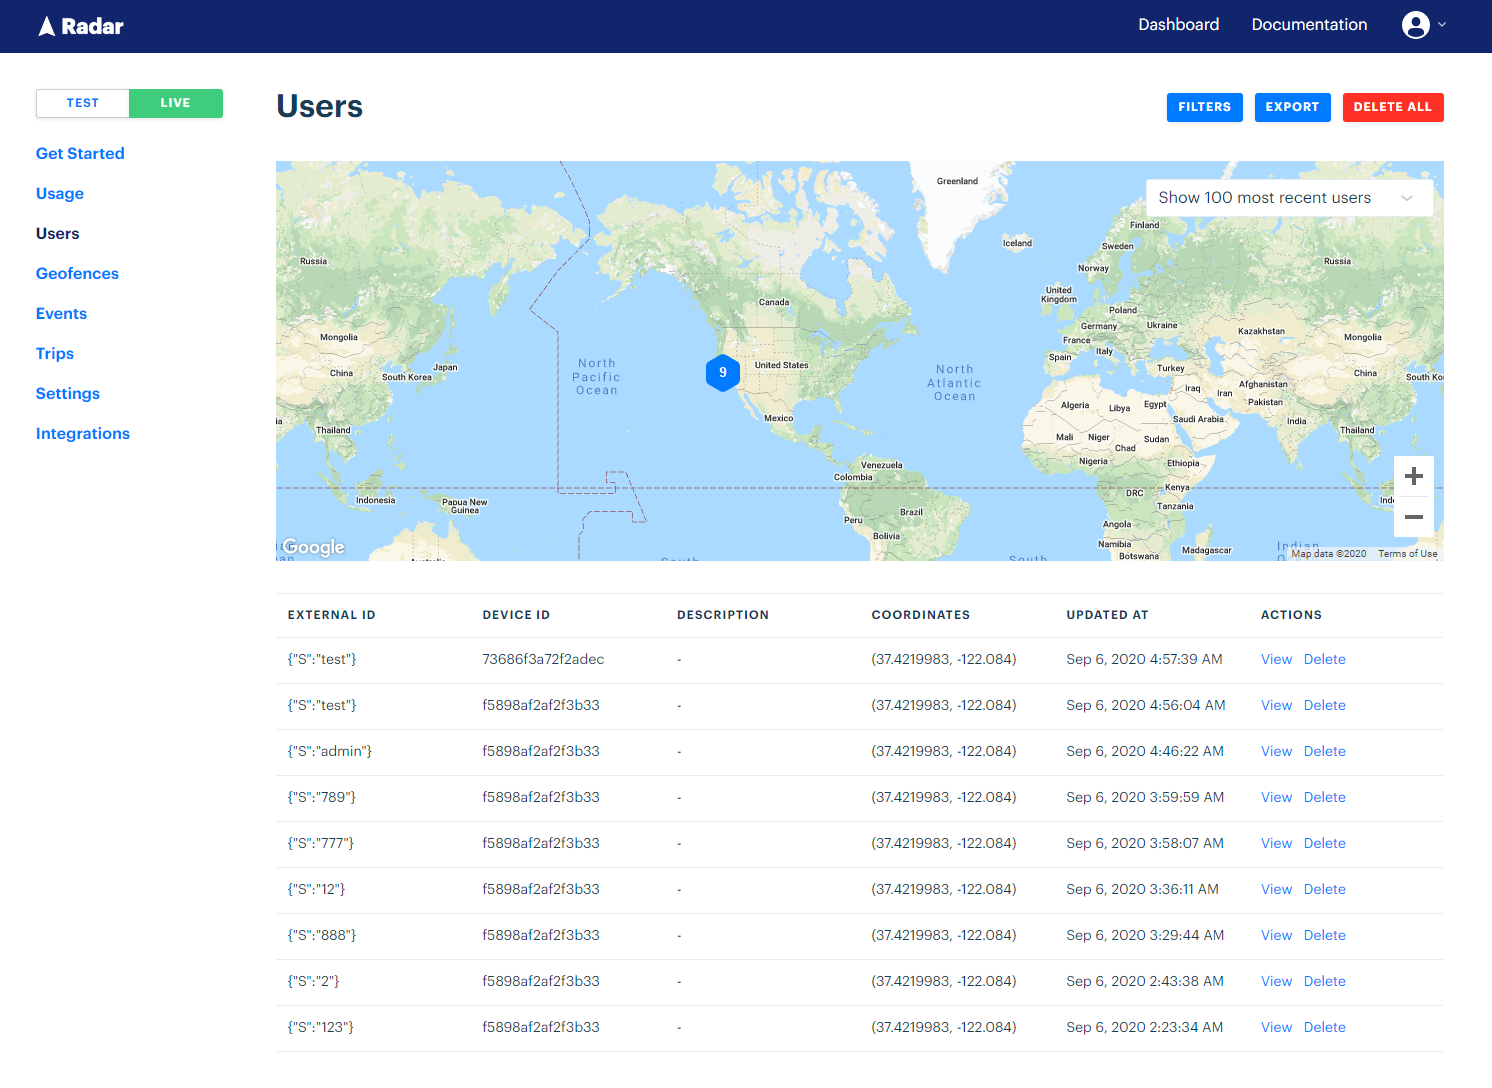Open the account avatar menu
Screen dimensions: 1492x1088
tap(1415, 25)
